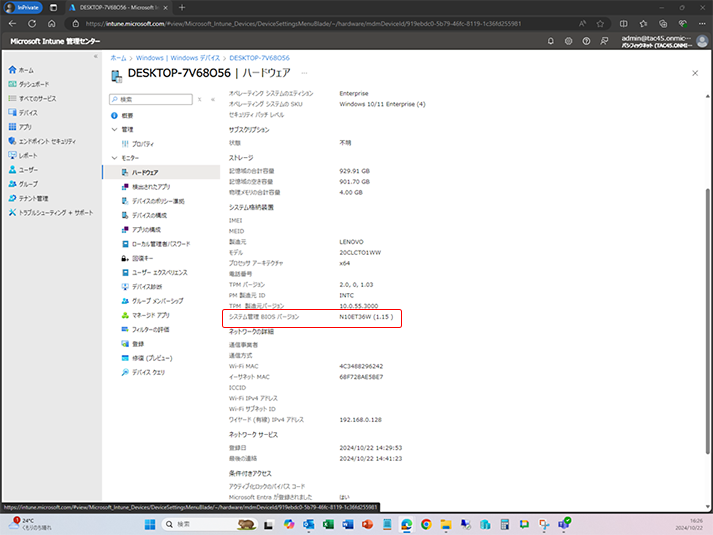Open a new browser tab
This screenshot has height=535, width=713.
[x=182, y=7]
